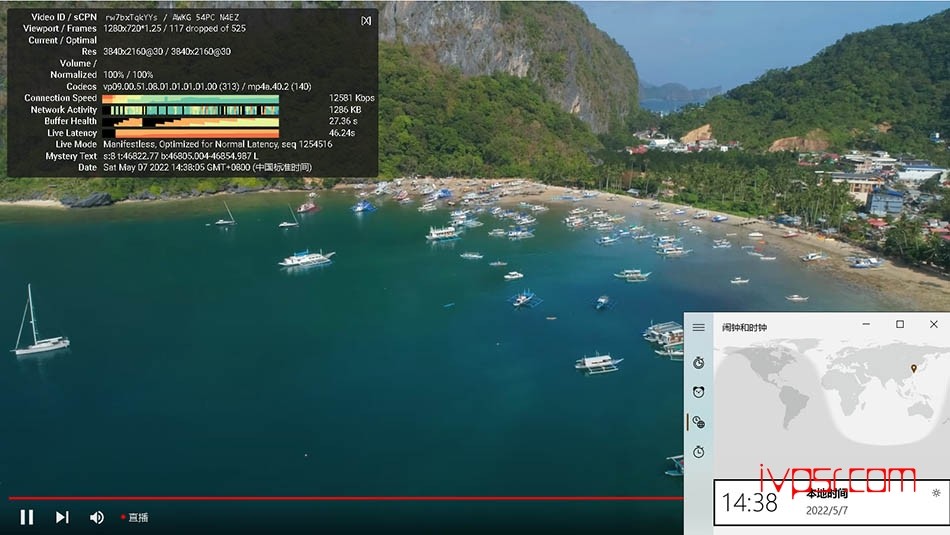Minimize the Alarms & Clock window
The height and width of the screenshot is (535, 950).
866,324
